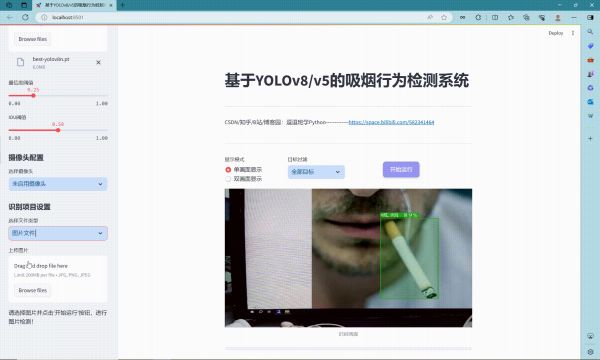This screenshot has width=600, height=360.
Task: Select the single-view display radio button
Action: pos(228,169)
